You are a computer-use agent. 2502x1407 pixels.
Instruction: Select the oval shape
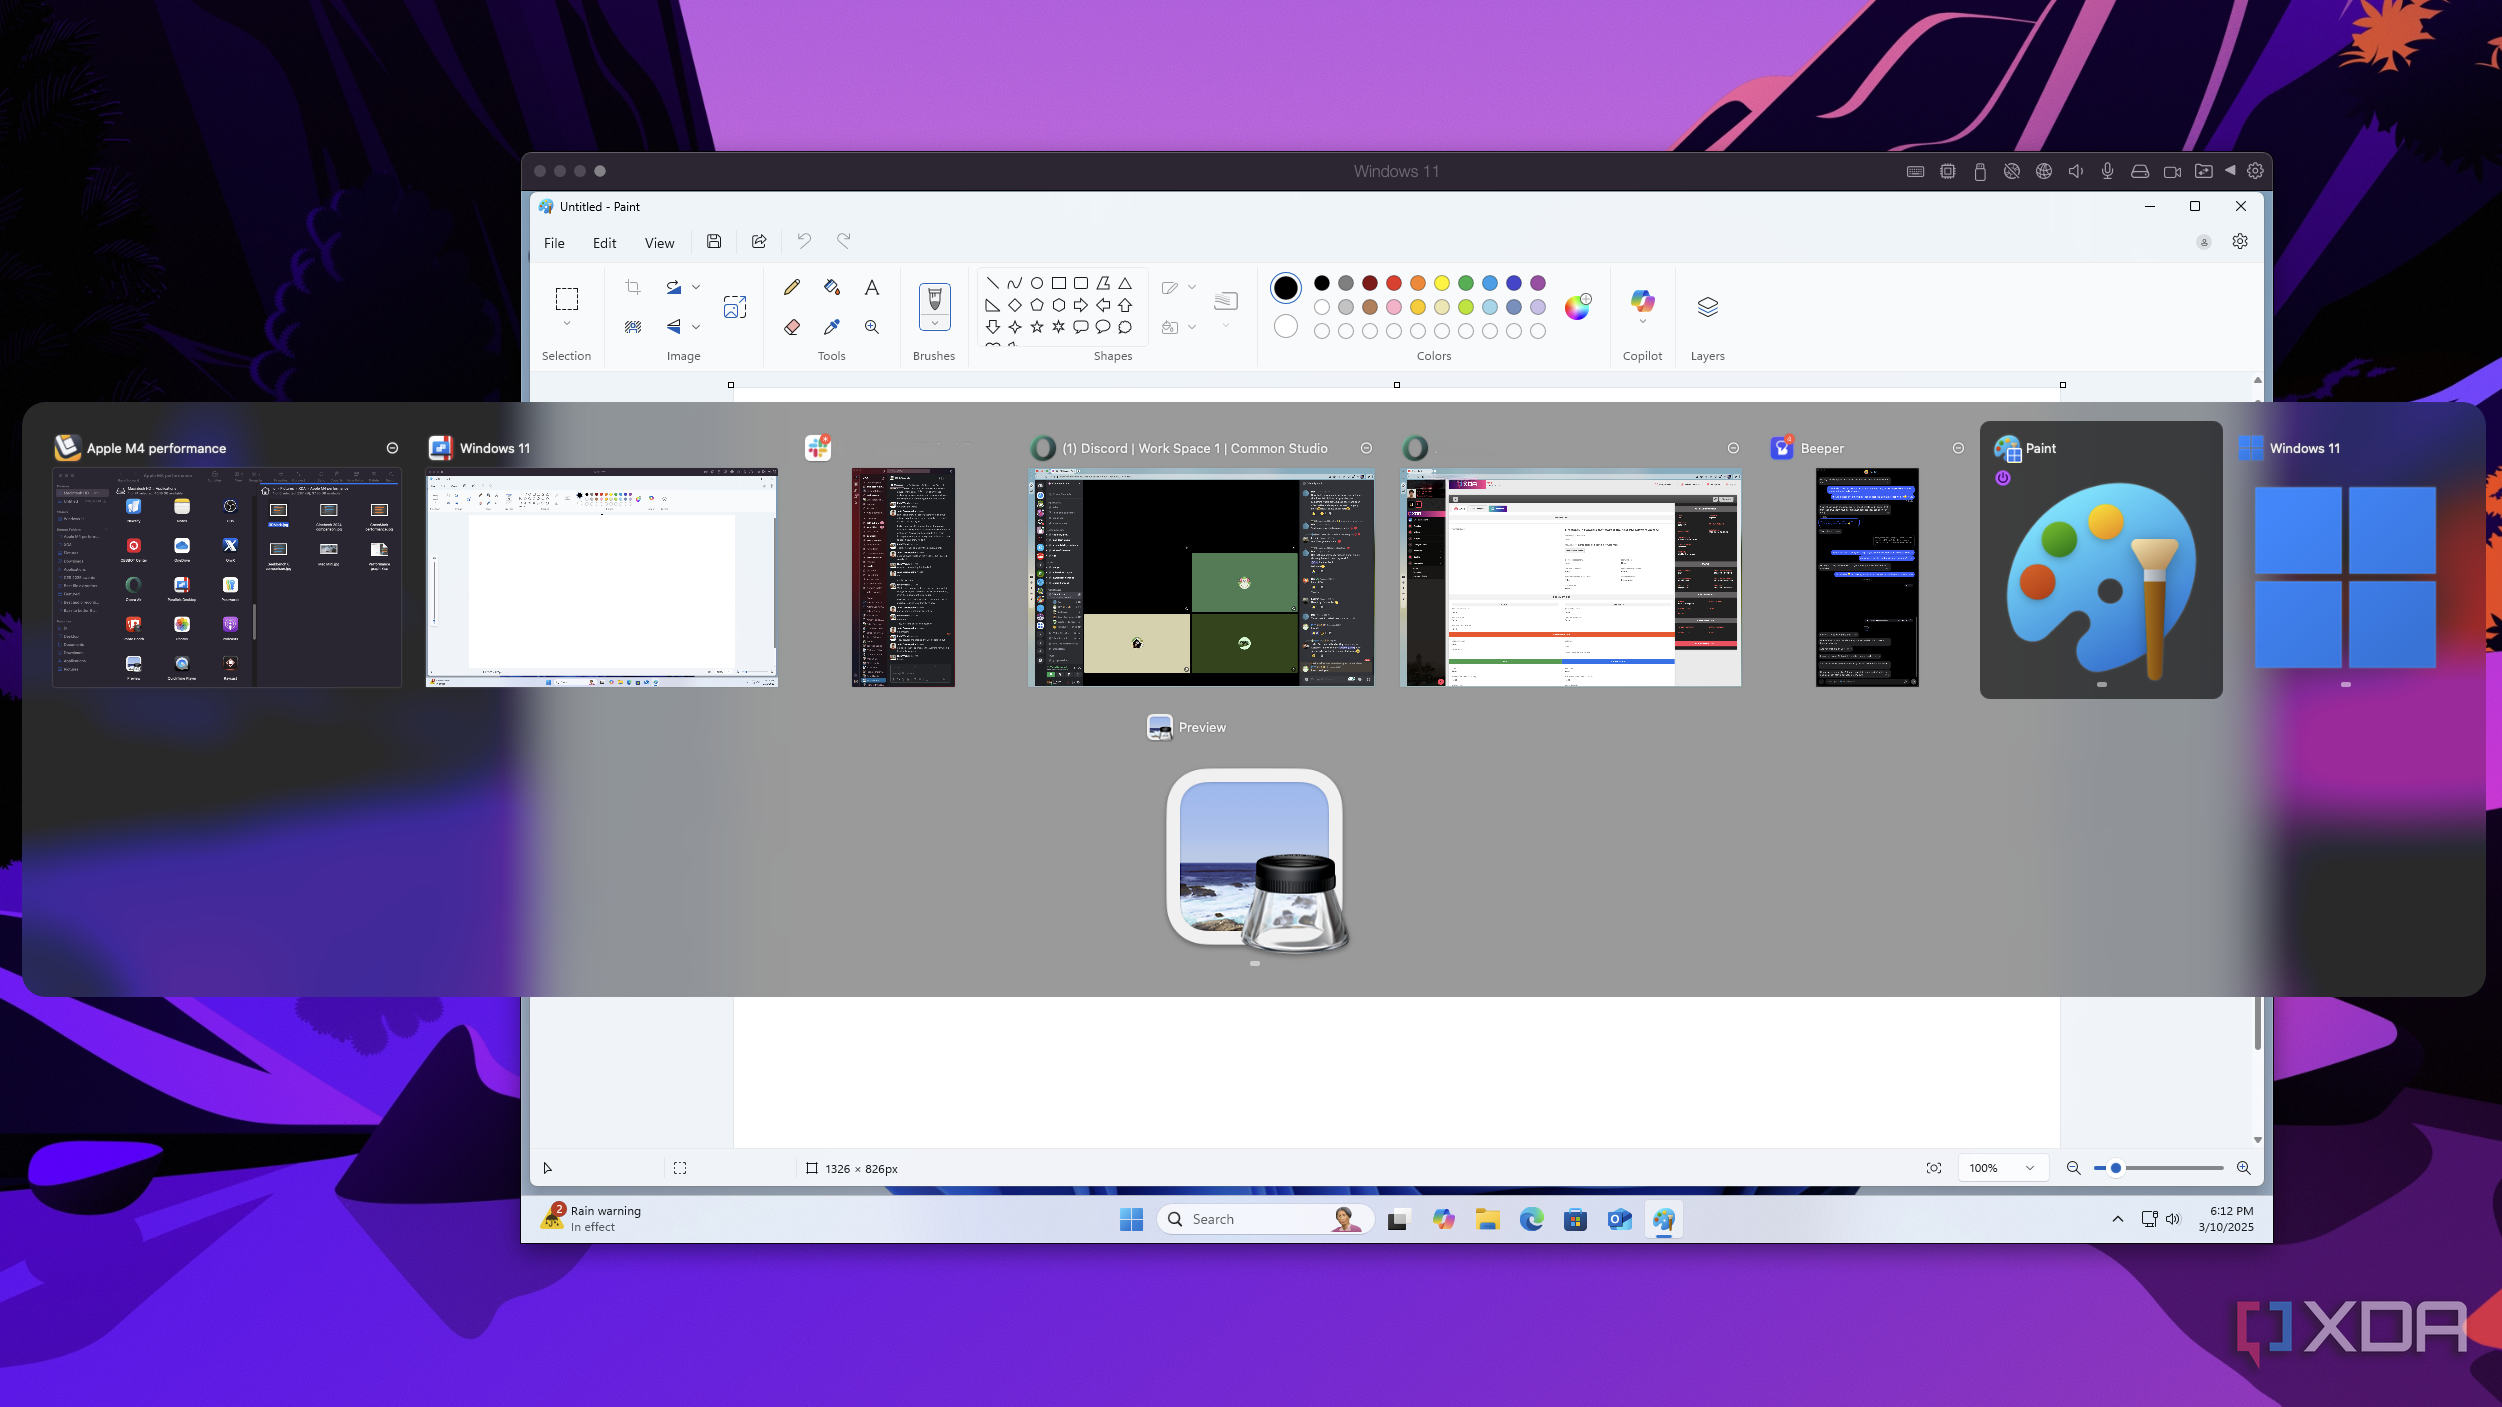click(1037, 283)
